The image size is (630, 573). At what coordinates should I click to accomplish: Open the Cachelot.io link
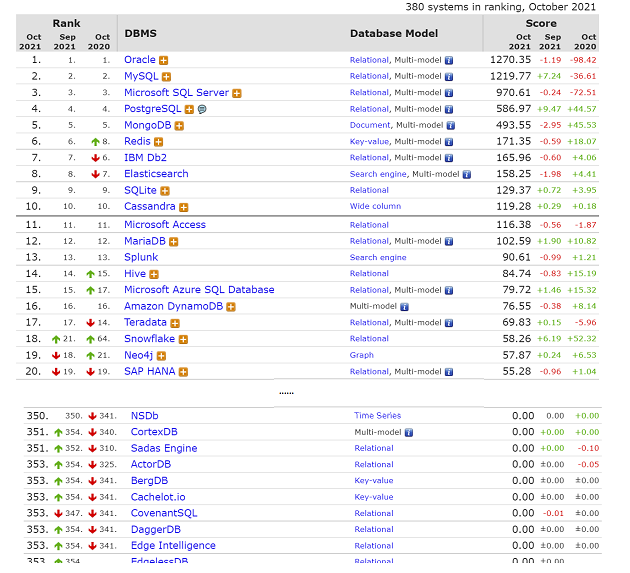pyautogui.click(x=158, y=497)
